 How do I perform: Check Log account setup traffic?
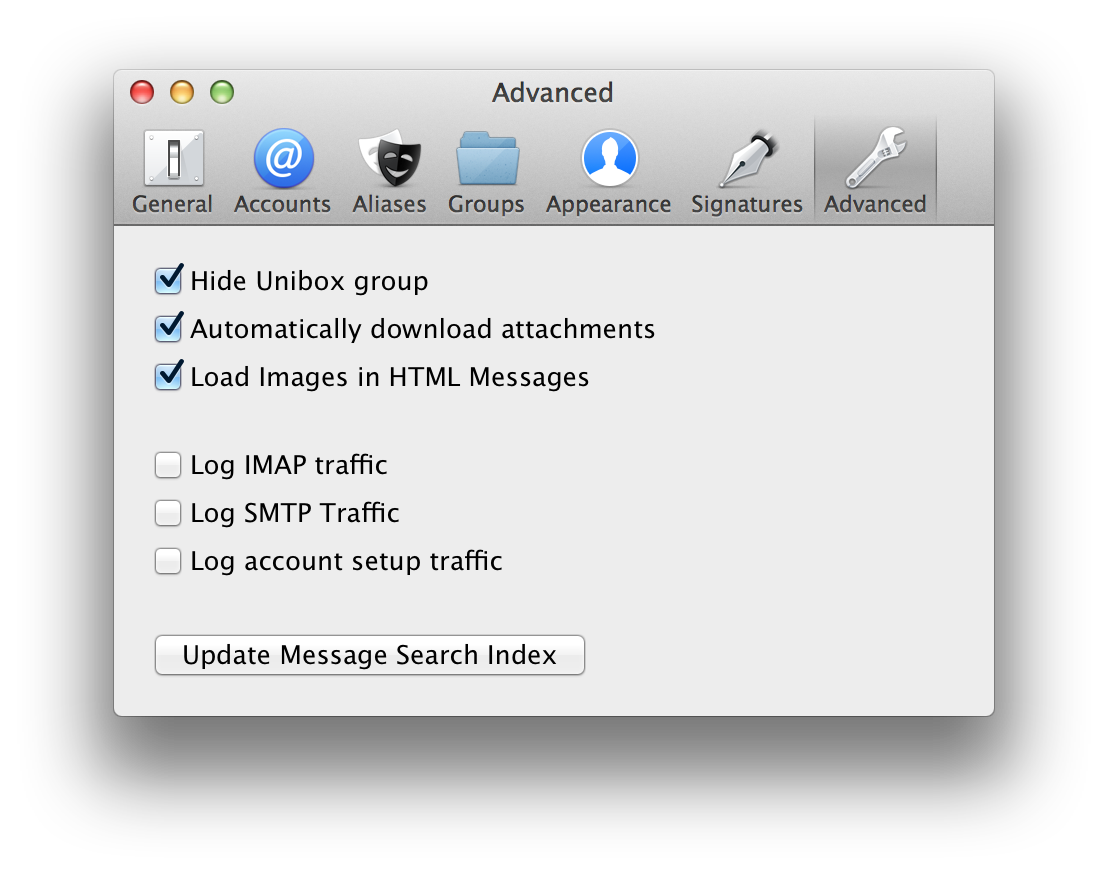(168, 561)
